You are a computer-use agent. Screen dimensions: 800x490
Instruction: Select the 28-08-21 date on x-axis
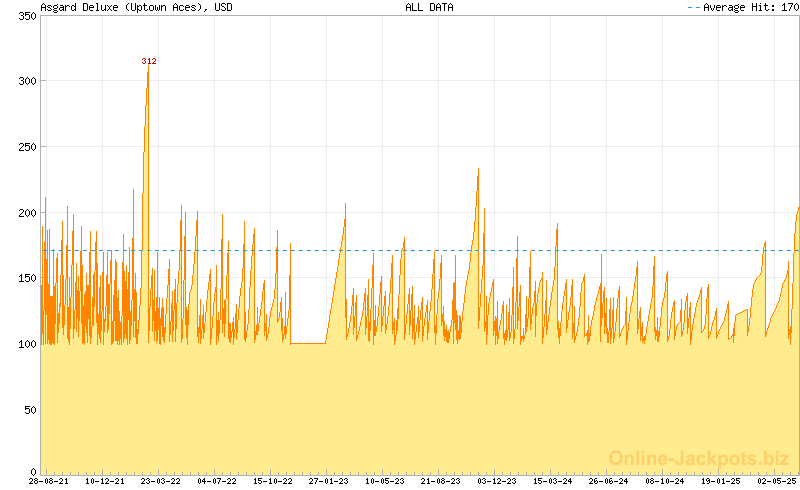tap(49, 481)
